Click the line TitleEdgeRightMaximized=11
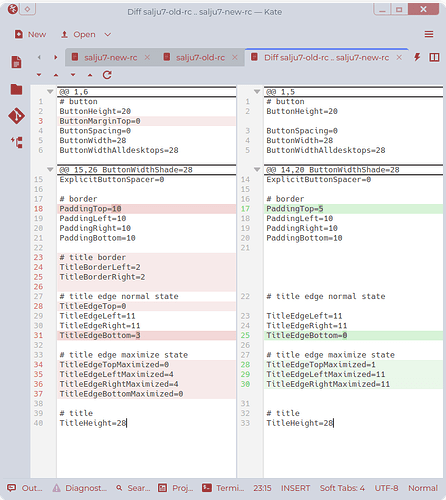The width and height of the screenshot is (446, 500). [353, 384]
